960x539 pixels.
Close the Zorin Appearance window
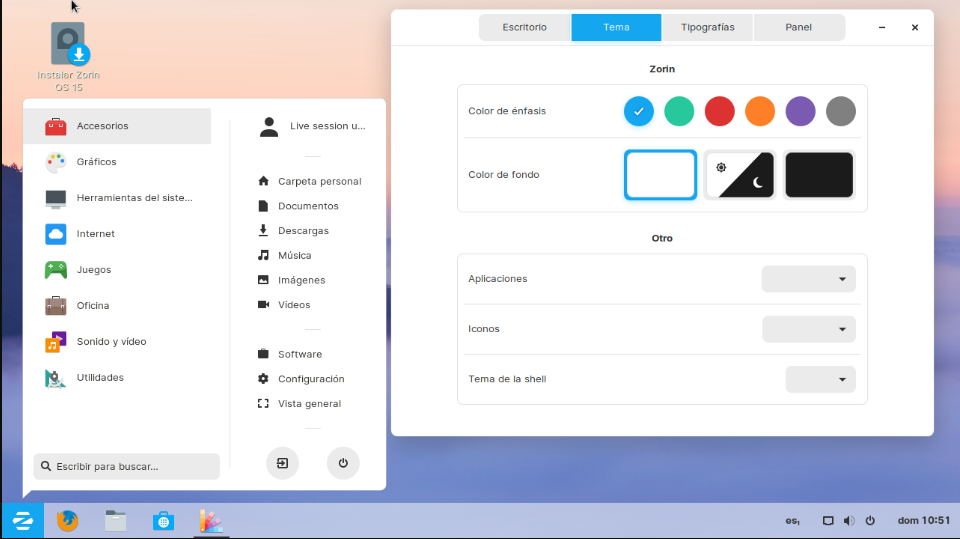915,28
